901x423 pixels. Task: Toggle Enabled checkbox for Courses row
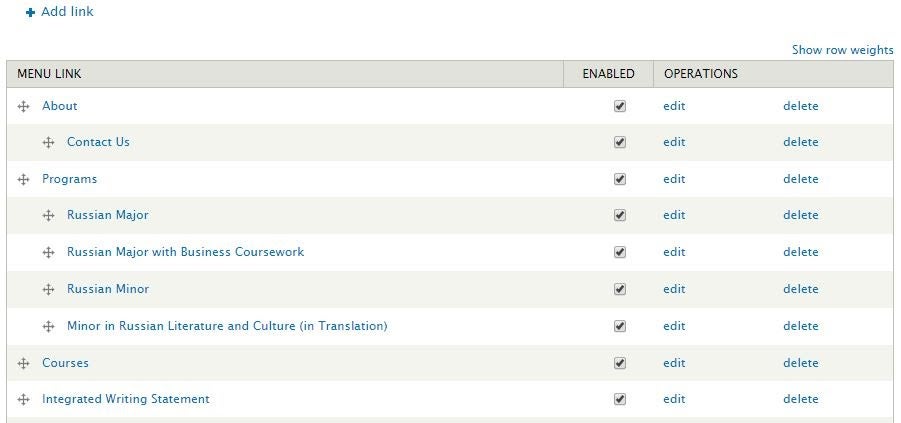pyautogui.click(x=620, y=363)
